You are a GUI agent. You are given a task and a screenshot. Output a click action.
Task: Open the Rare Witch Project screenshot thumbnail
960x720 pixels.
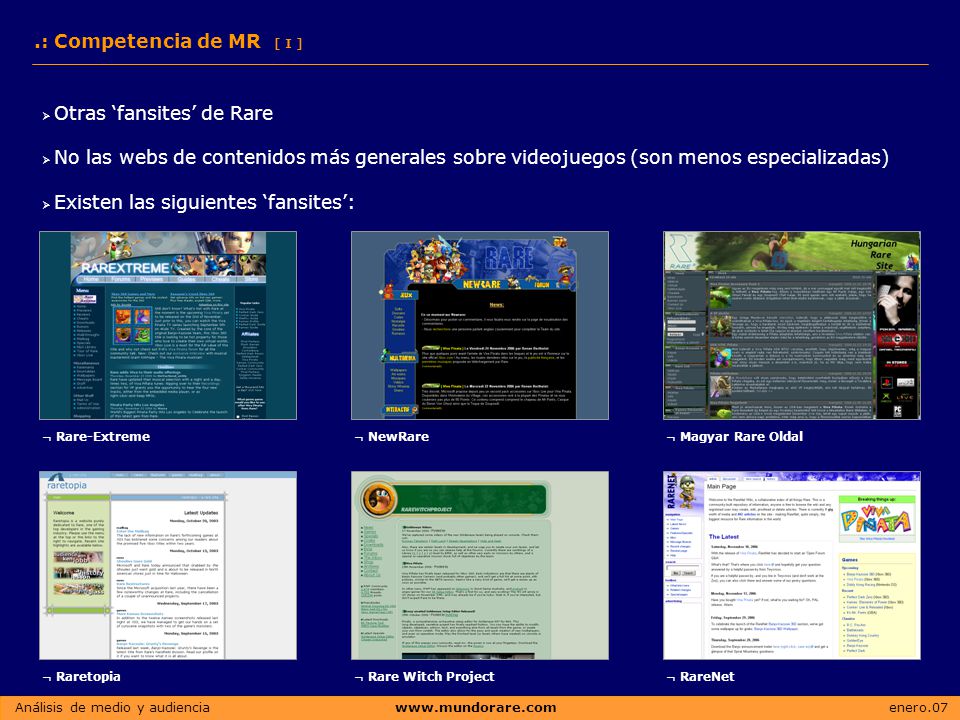[480, 565]
